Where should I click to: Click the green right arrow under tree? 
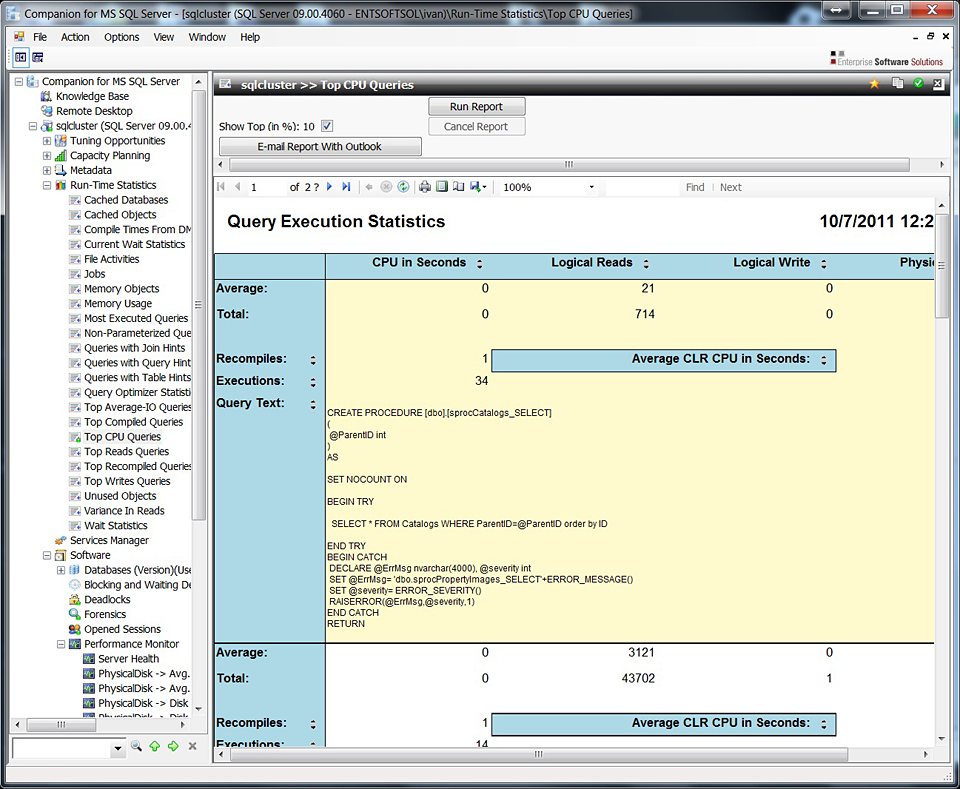click(173, 746)
